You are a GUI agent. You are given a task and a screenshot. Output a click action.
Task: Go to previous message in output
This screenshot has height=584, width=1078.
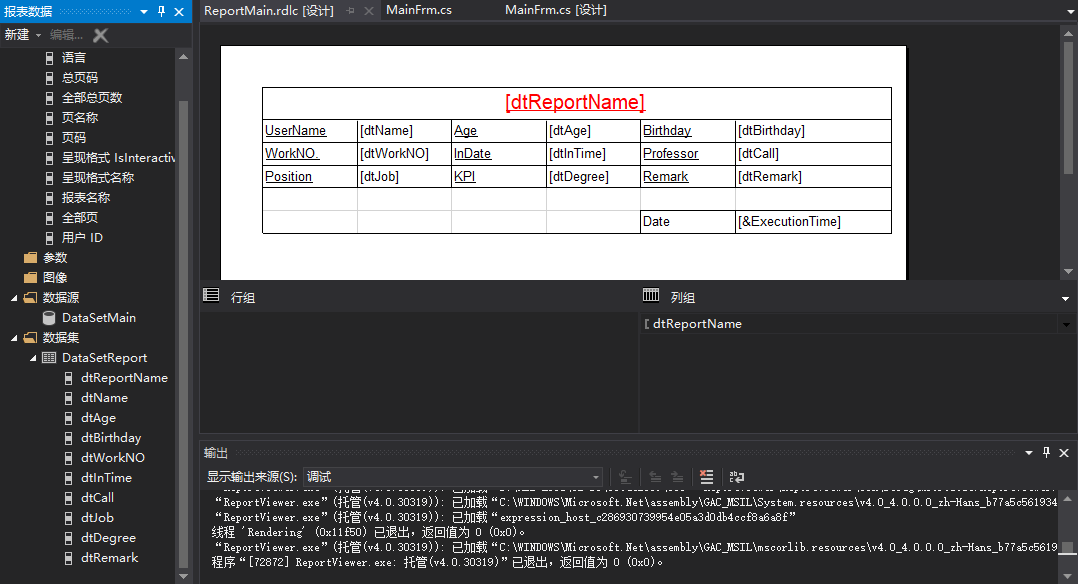655,477
